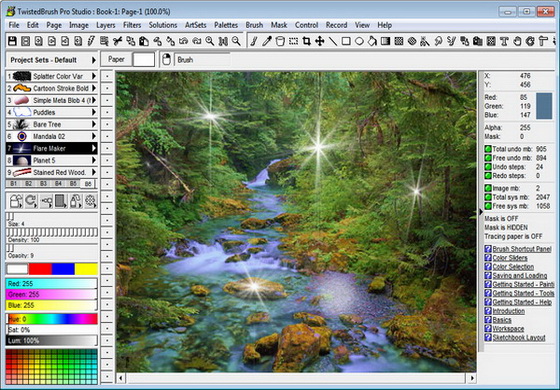Screen dimensions: 560x390
Task: Click the Paper button
Action: (116, 59)
